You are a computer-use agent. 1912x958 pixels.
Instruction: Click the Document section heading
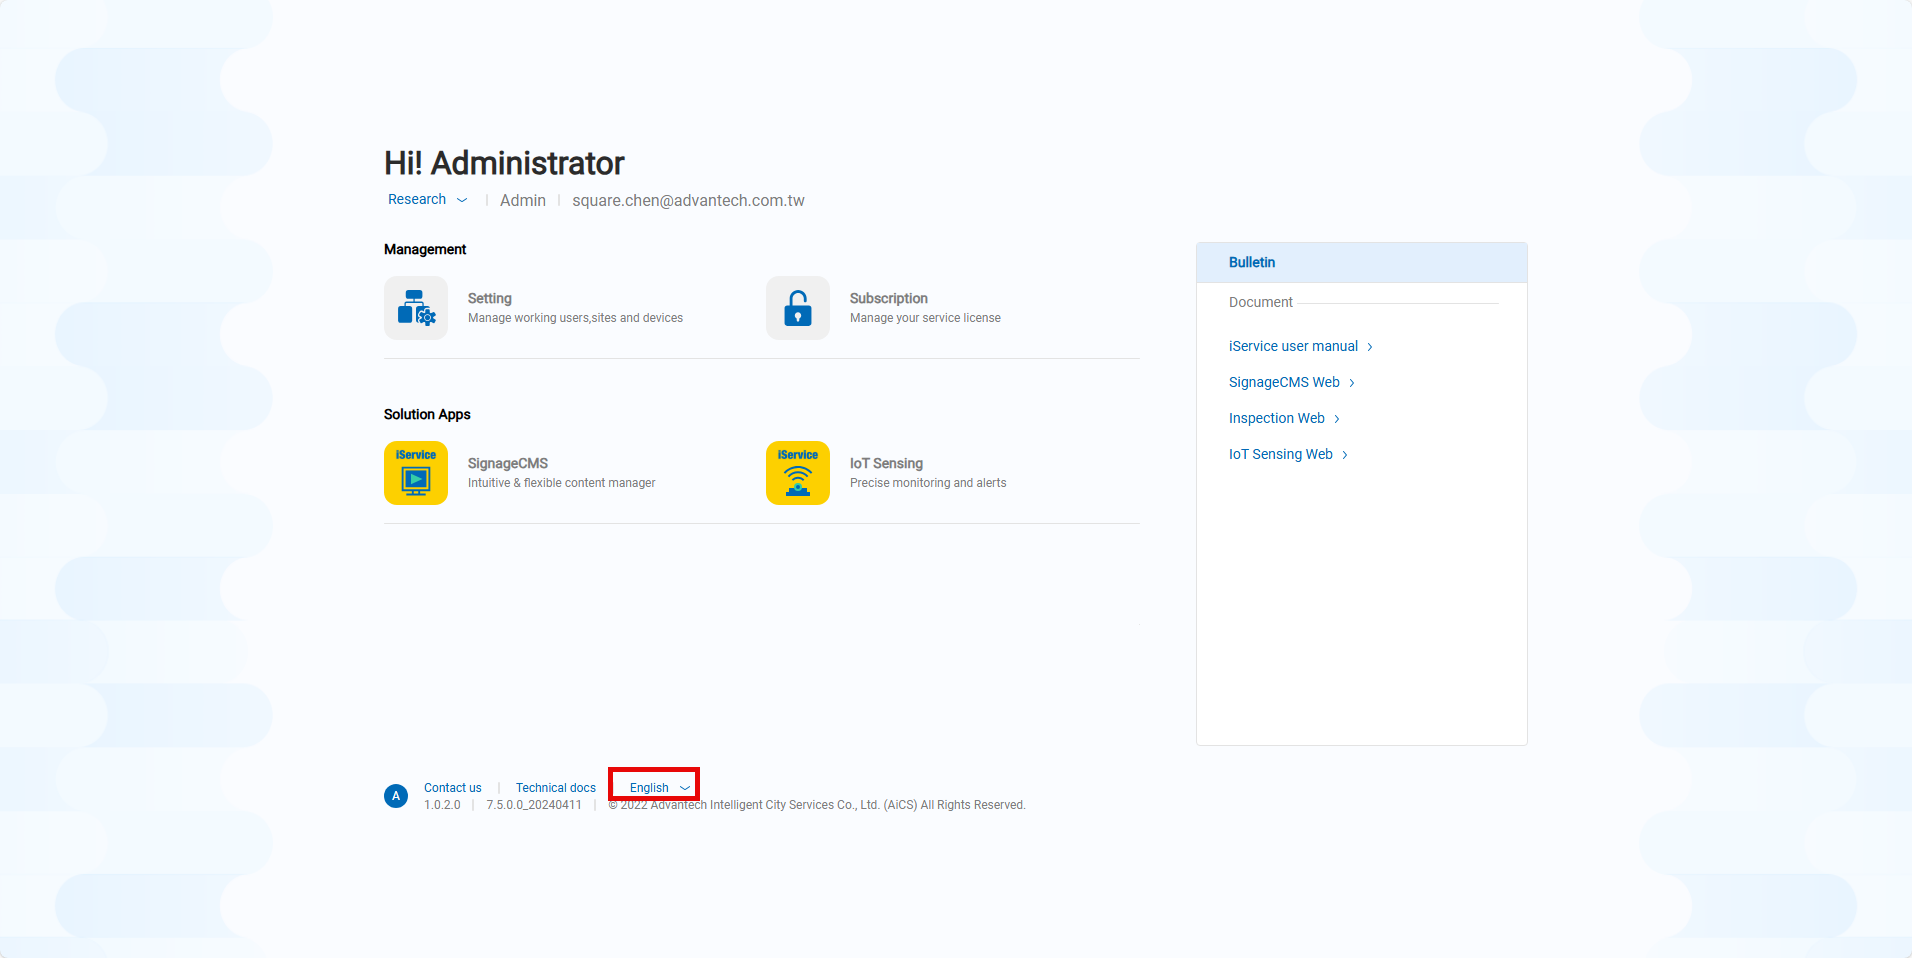(x=1260, y=302)
